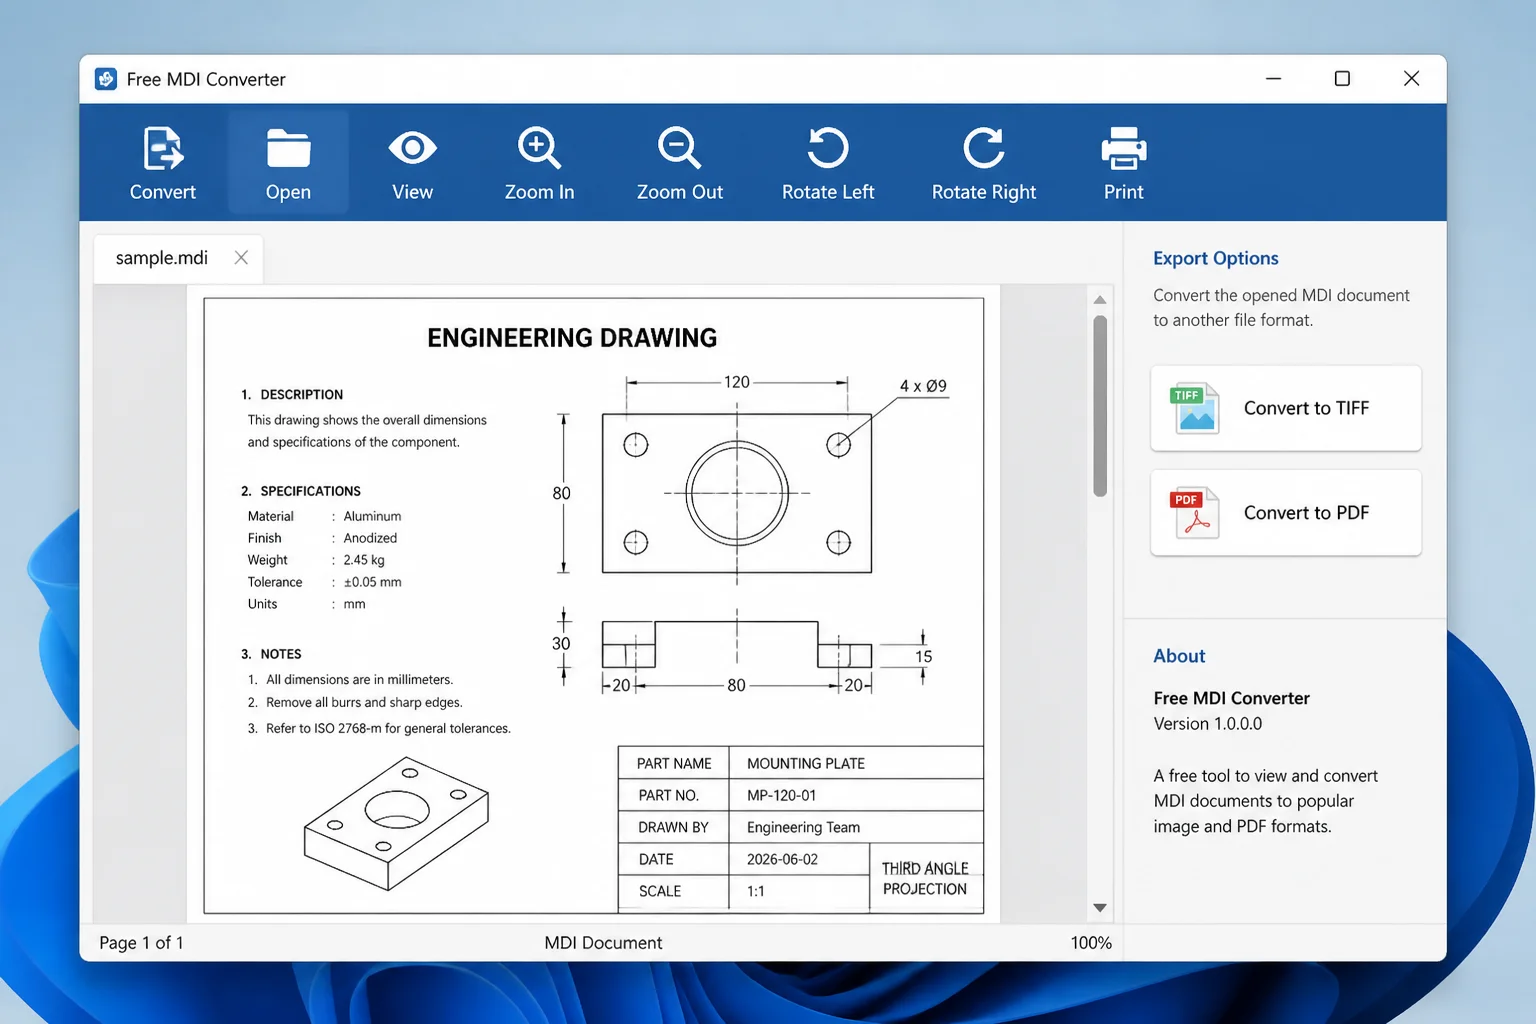Select the View eye icon

pyautogui.click(x=412, y=148)
